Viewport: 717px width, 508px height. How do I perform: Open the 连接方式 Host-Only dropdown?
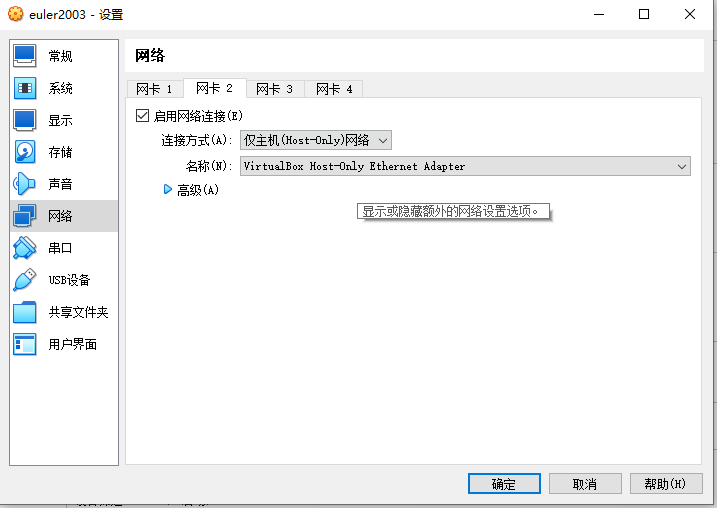point(316,140)
